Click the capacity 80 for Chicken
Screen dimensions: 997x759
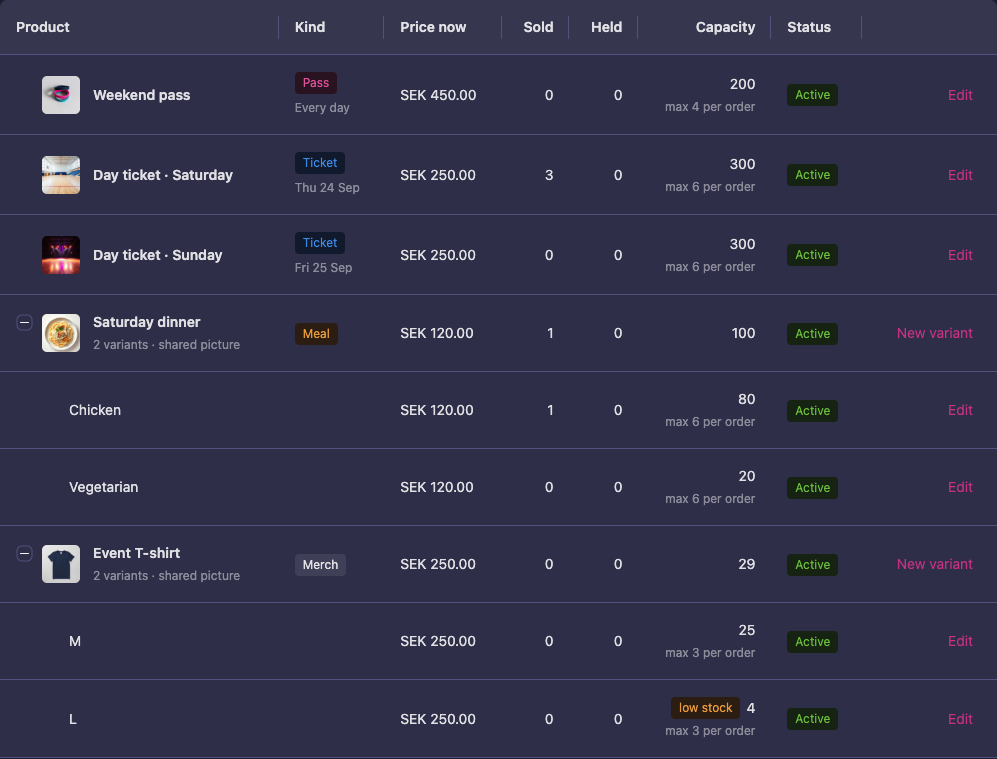[x=746, y=399]
